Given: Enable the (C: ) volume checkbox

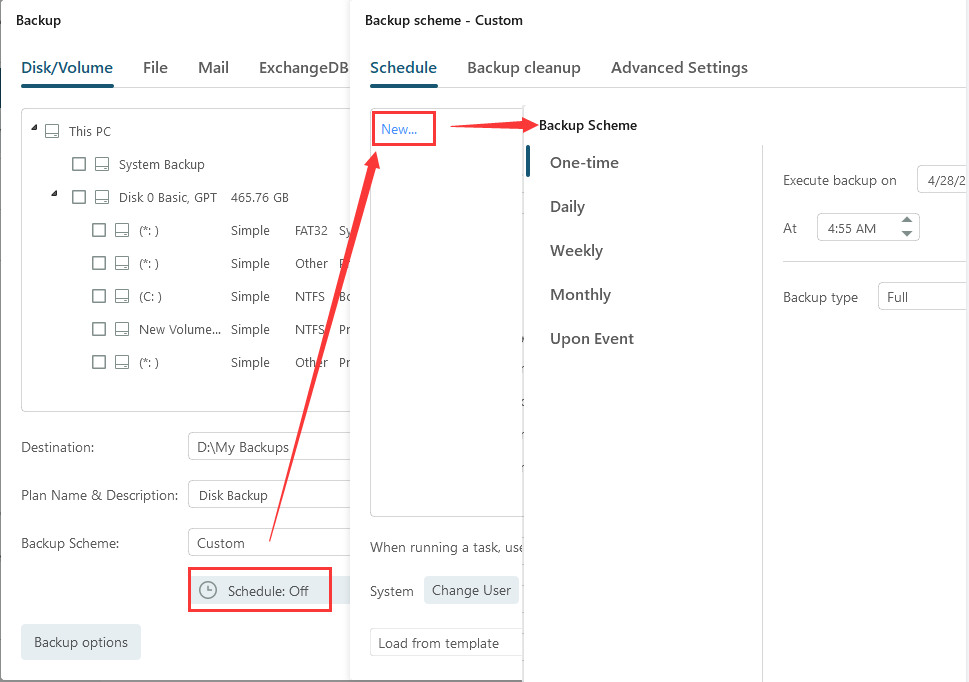Looking at the screenshot, I should click(99, 296).
